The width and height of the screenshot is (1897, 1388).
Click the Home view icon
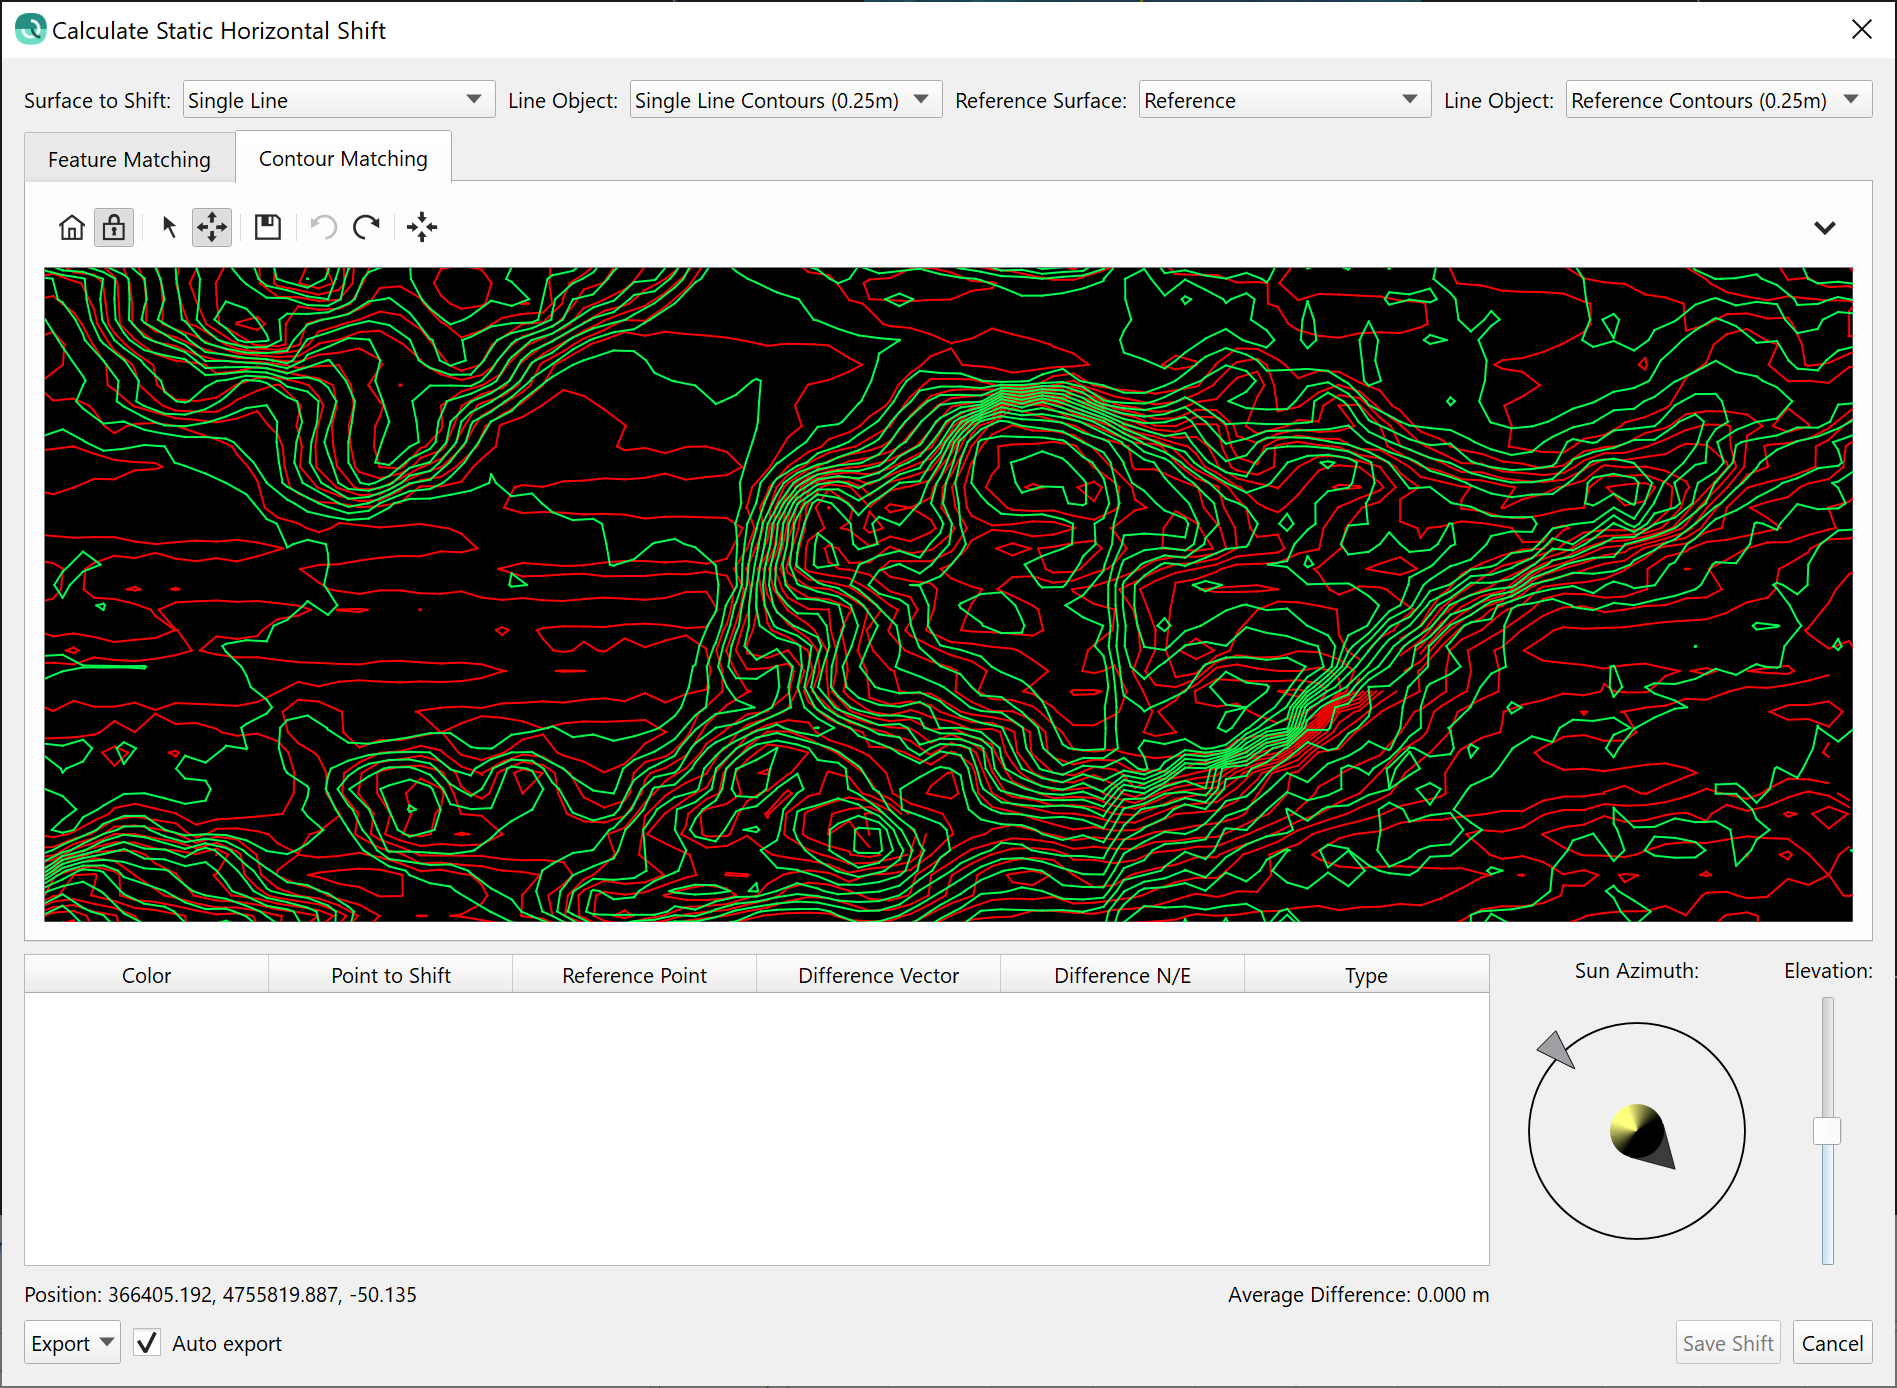(71, 228)
